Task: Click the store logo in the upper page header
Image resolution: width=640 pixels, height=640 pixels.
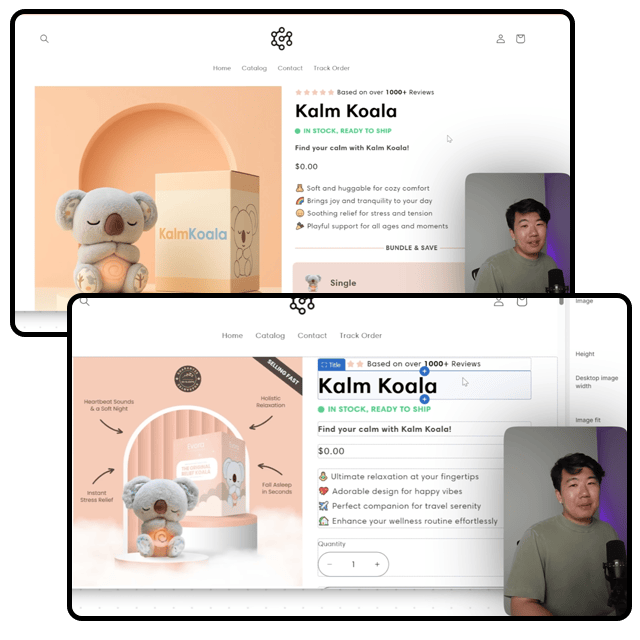Action: tap(282, 39)
